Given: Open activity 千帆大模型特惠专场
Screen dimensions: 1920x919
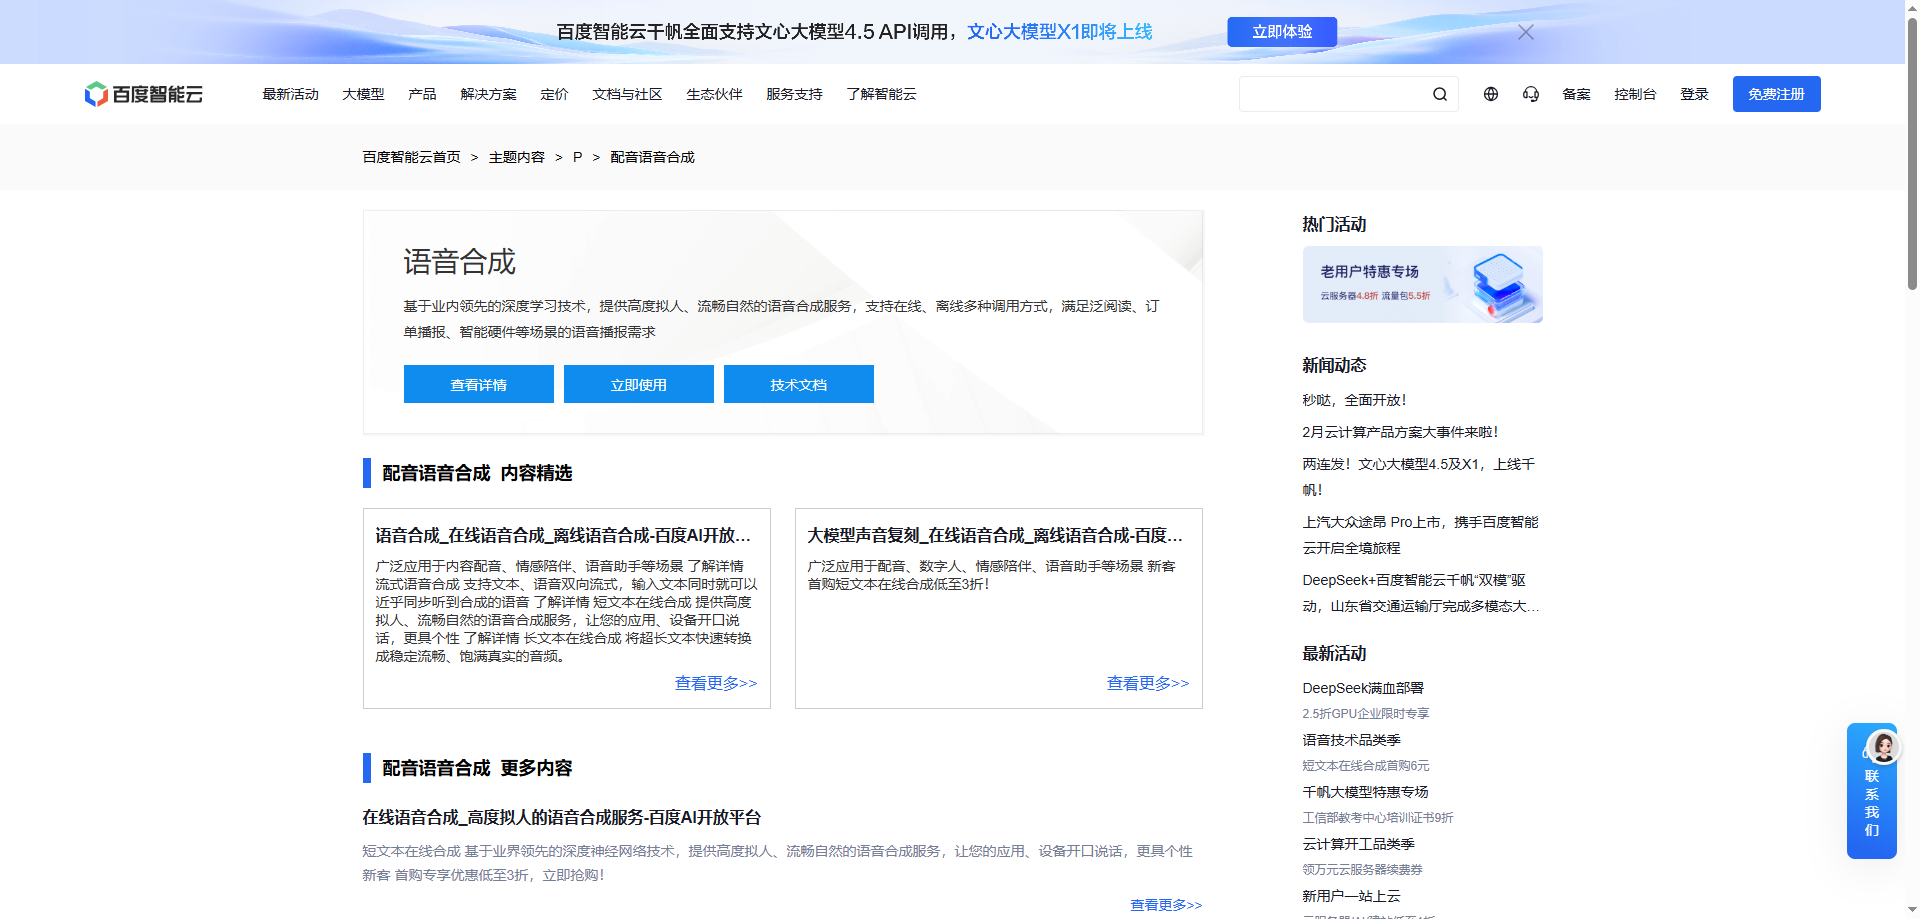Looking at the screenshot, I should click(x=1365, y=792).
